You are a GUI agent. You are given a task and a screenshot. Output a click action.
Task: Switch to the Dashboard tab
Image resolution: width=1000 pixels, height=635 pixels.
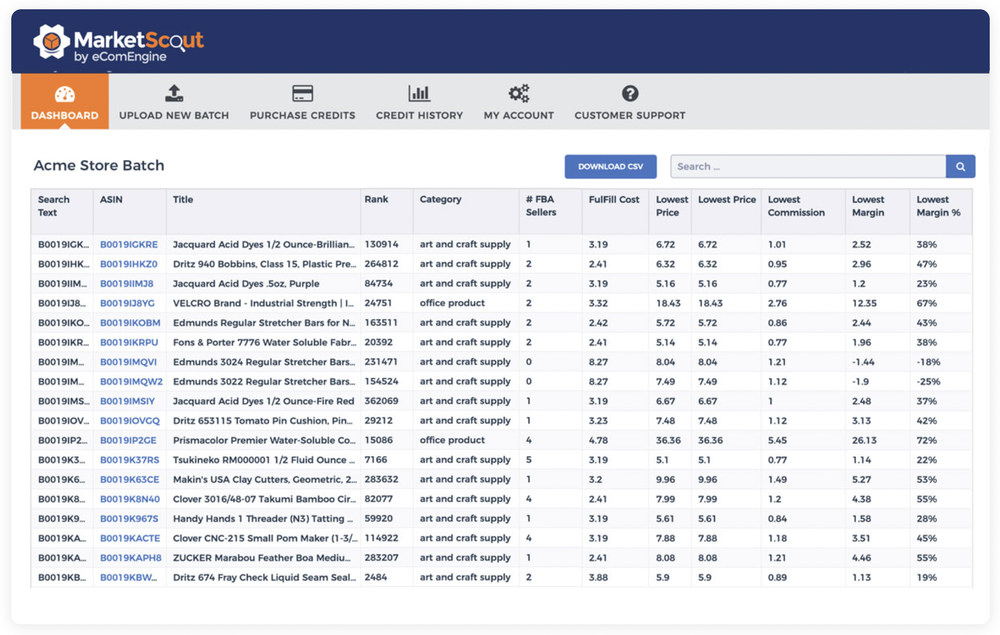click(x=64, y=102)
